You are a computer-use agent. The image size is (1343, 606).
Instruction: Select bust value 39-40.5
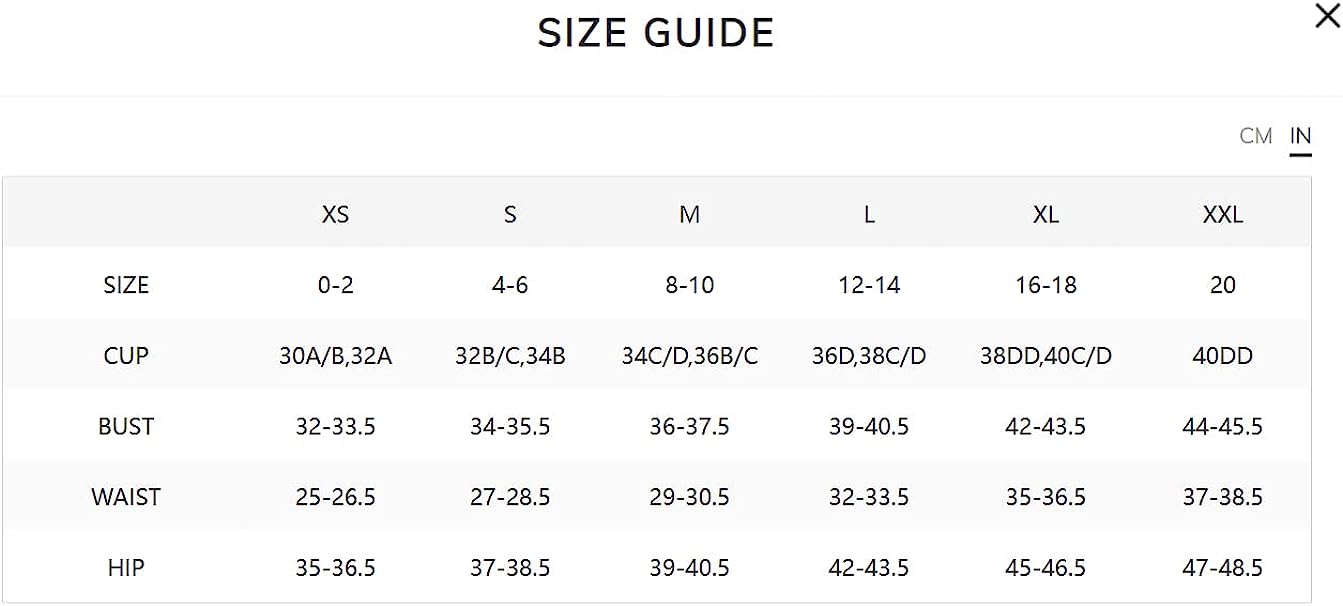869,427
